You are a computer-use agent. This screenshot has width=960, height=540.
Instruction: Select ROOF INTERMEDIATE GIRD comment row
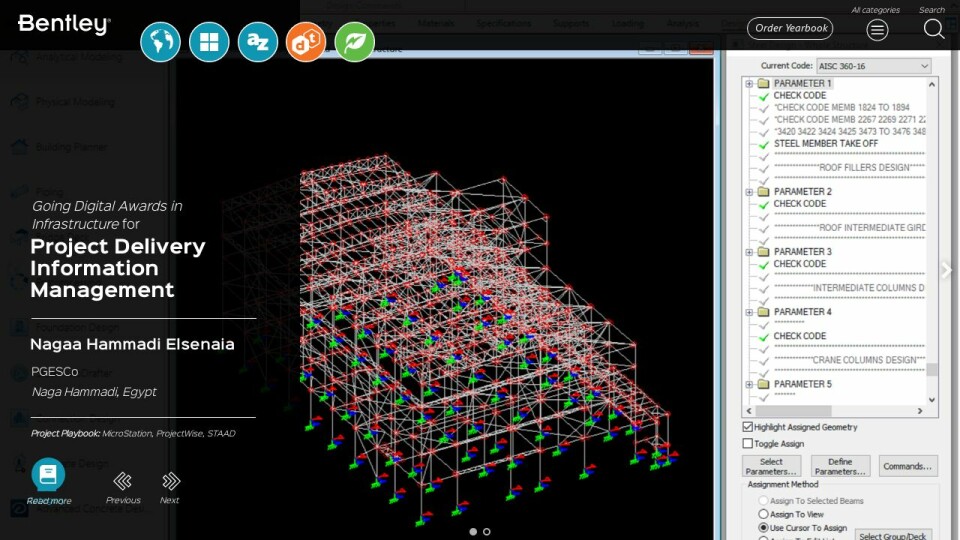(x=849, y=228)
